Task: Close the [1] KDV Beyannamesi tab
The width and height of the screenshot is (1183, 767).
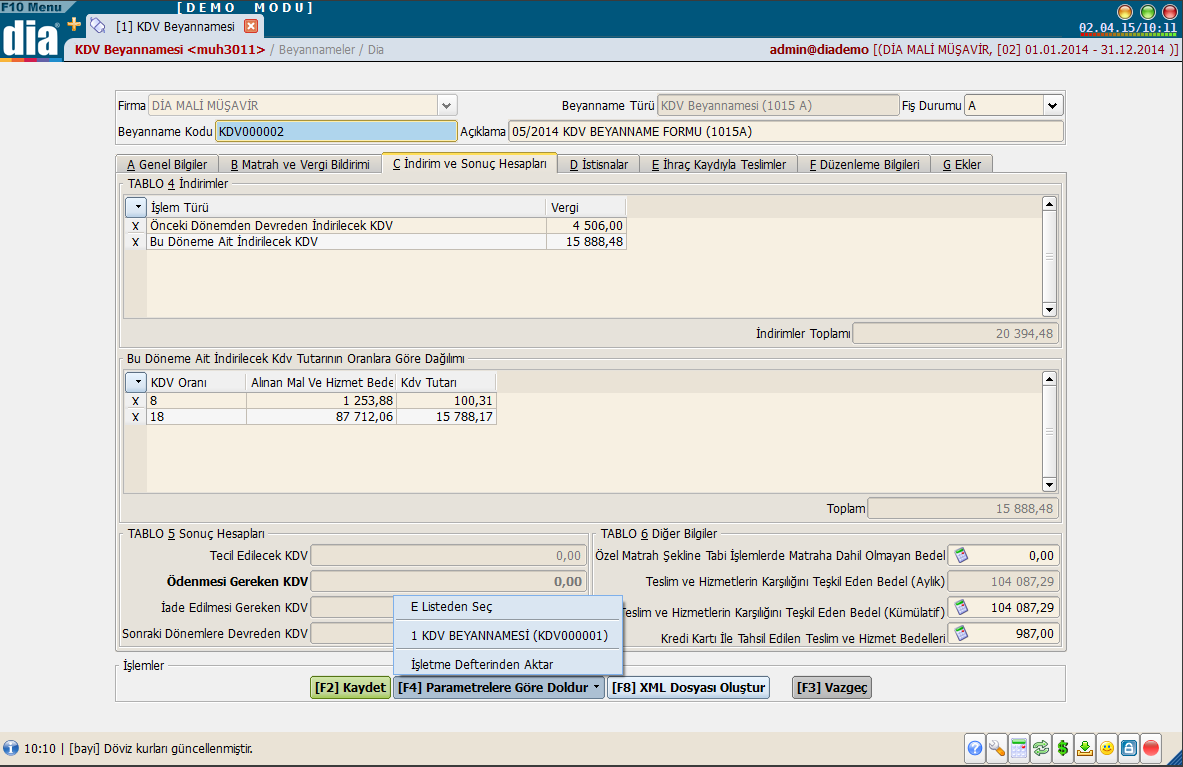Action: pos(251,26)
